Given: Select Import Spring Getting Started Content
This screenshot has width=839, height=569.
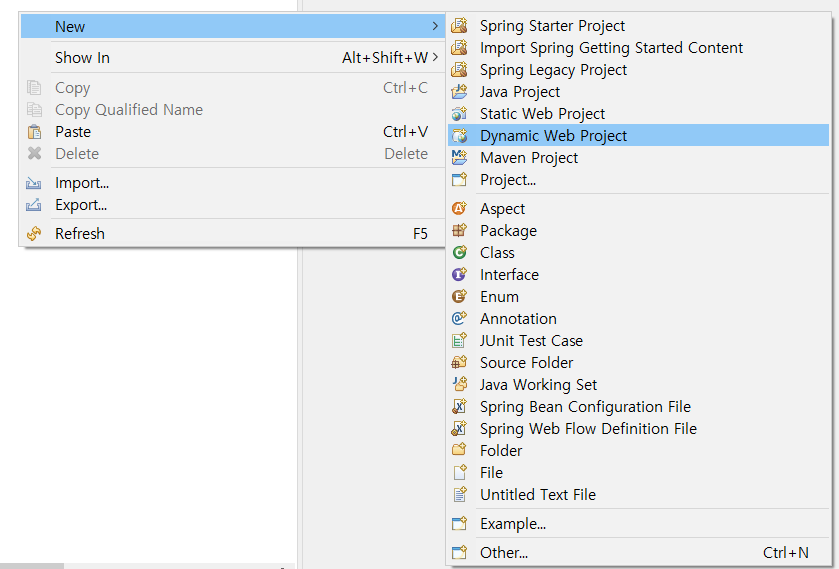Looking at the screenshot, I should click(x=638, y=48).
